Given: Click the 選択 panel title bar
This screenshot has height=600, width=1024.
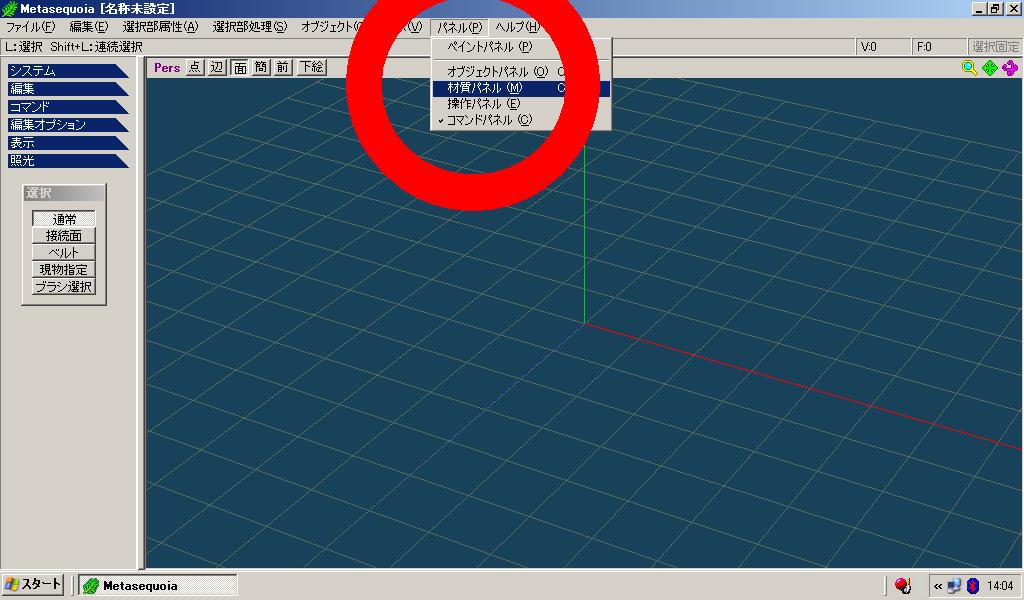Looking at the screenshot, I should pyautogui.click(x=64, y=193).
